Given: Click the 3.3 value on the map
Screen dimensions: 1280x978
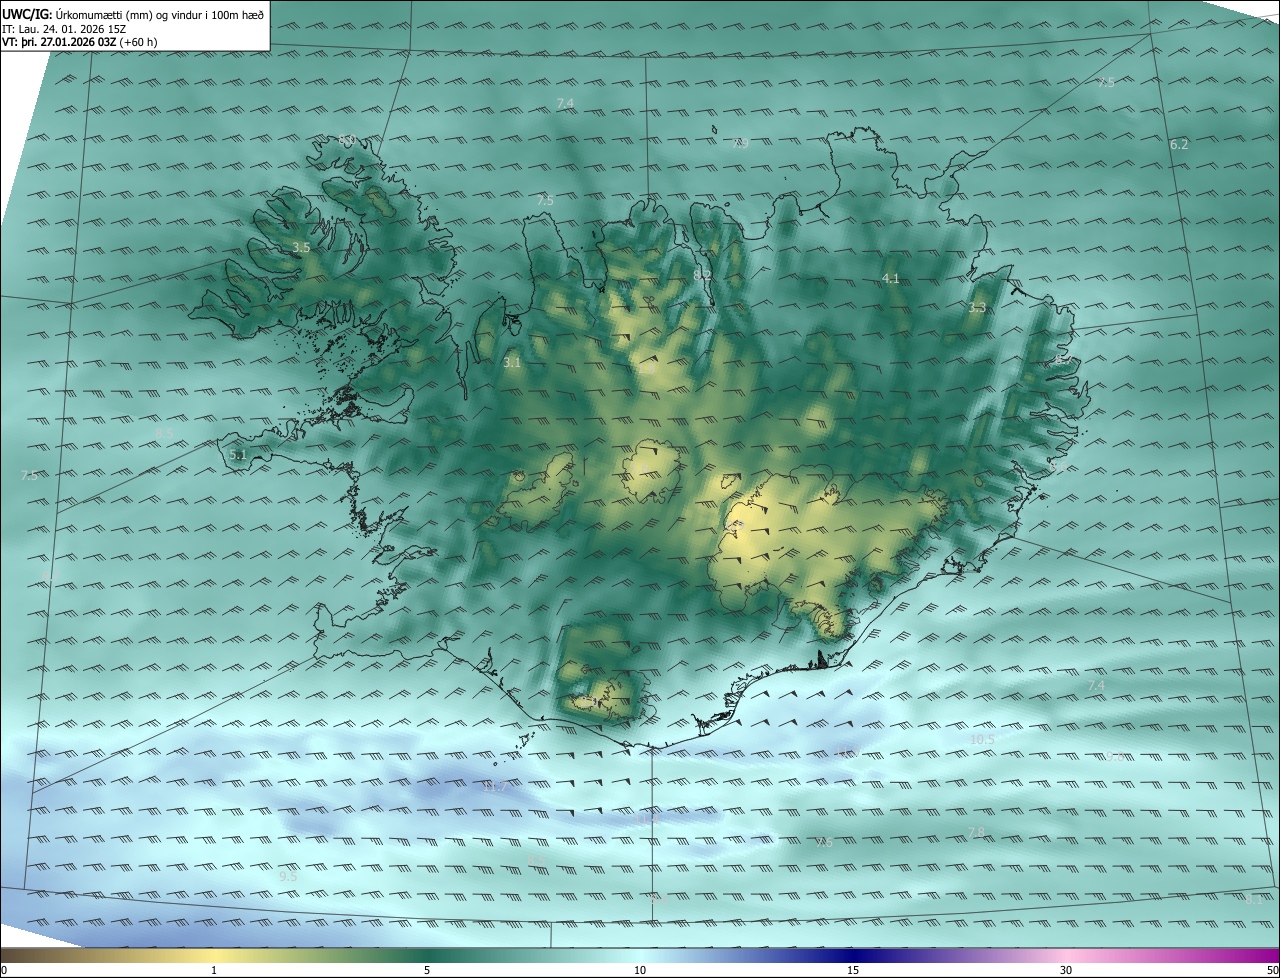Looking at the screenshot, I should click(x=978, y=308).
